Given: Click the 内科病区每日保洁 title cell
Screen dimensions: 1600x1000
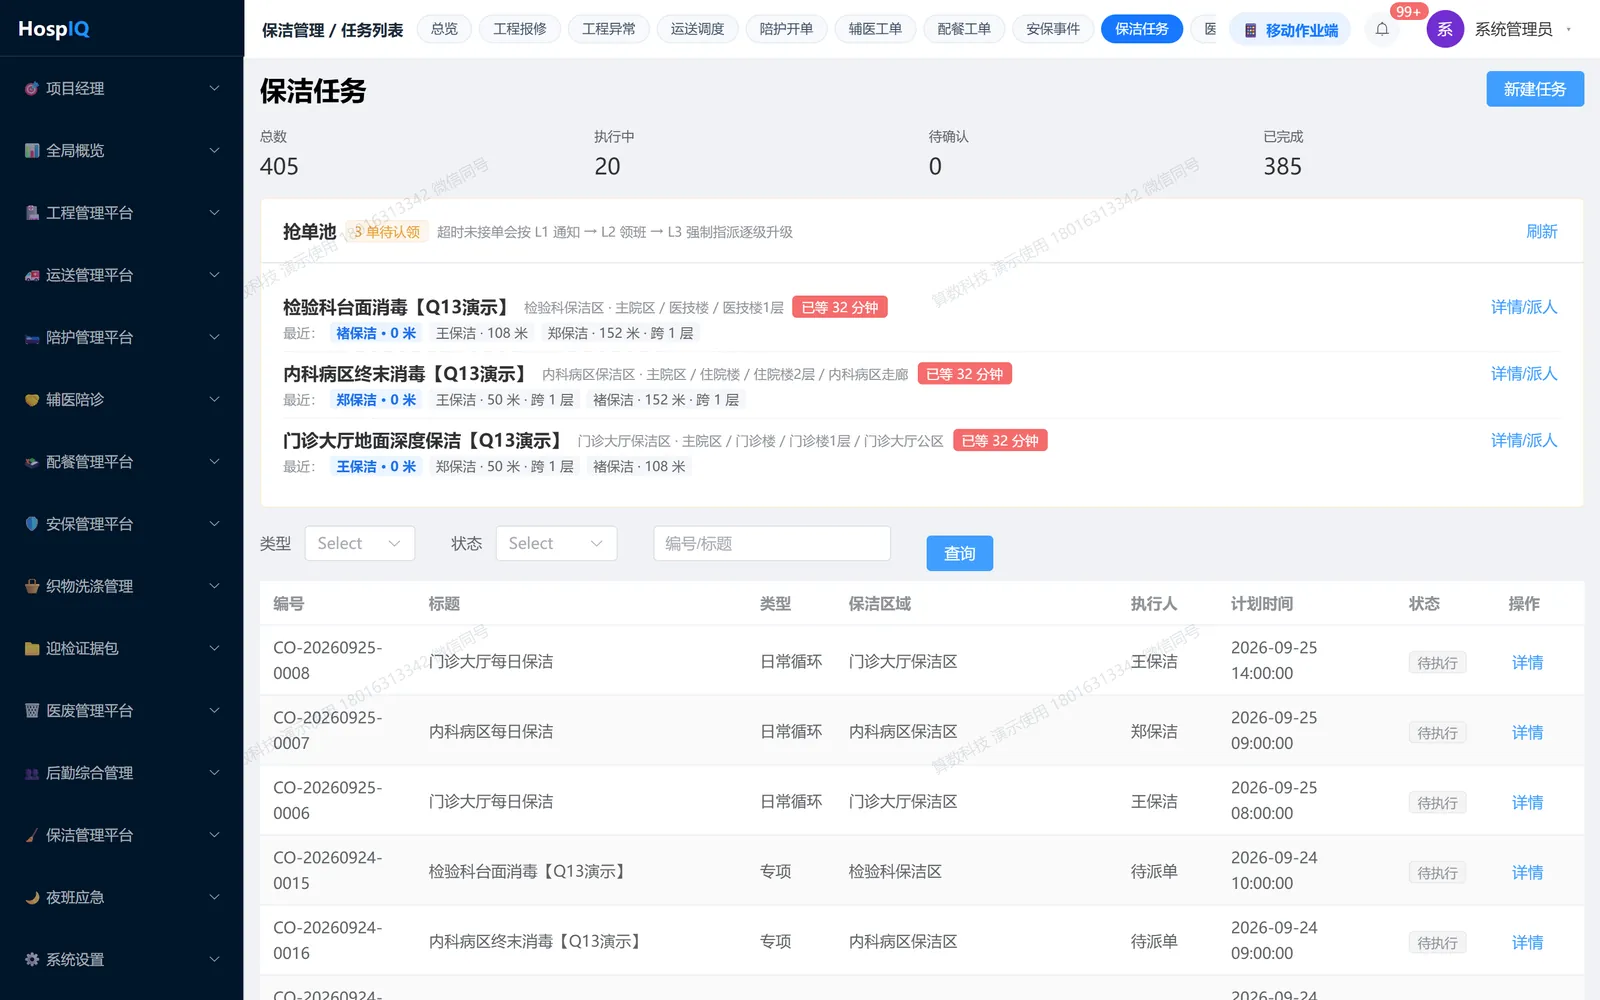Looking at the screenshot, I should coord(491,731).
